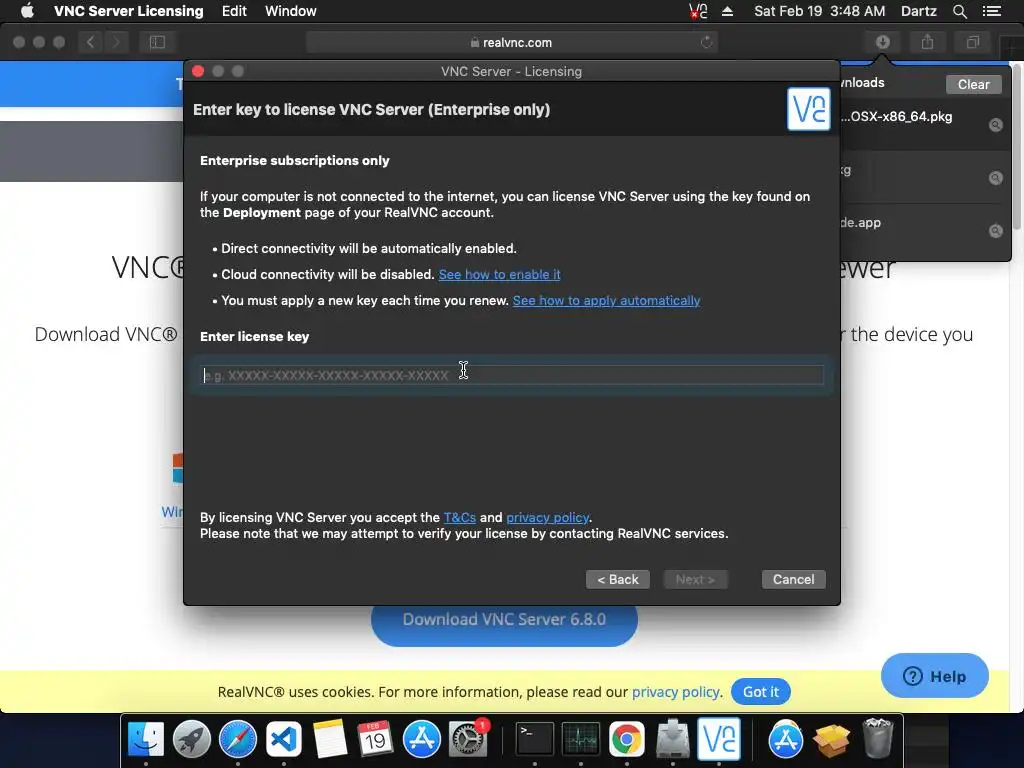Show Safari tab overview button
Viewport: 1024px width, 768px height.
[973, 42]
